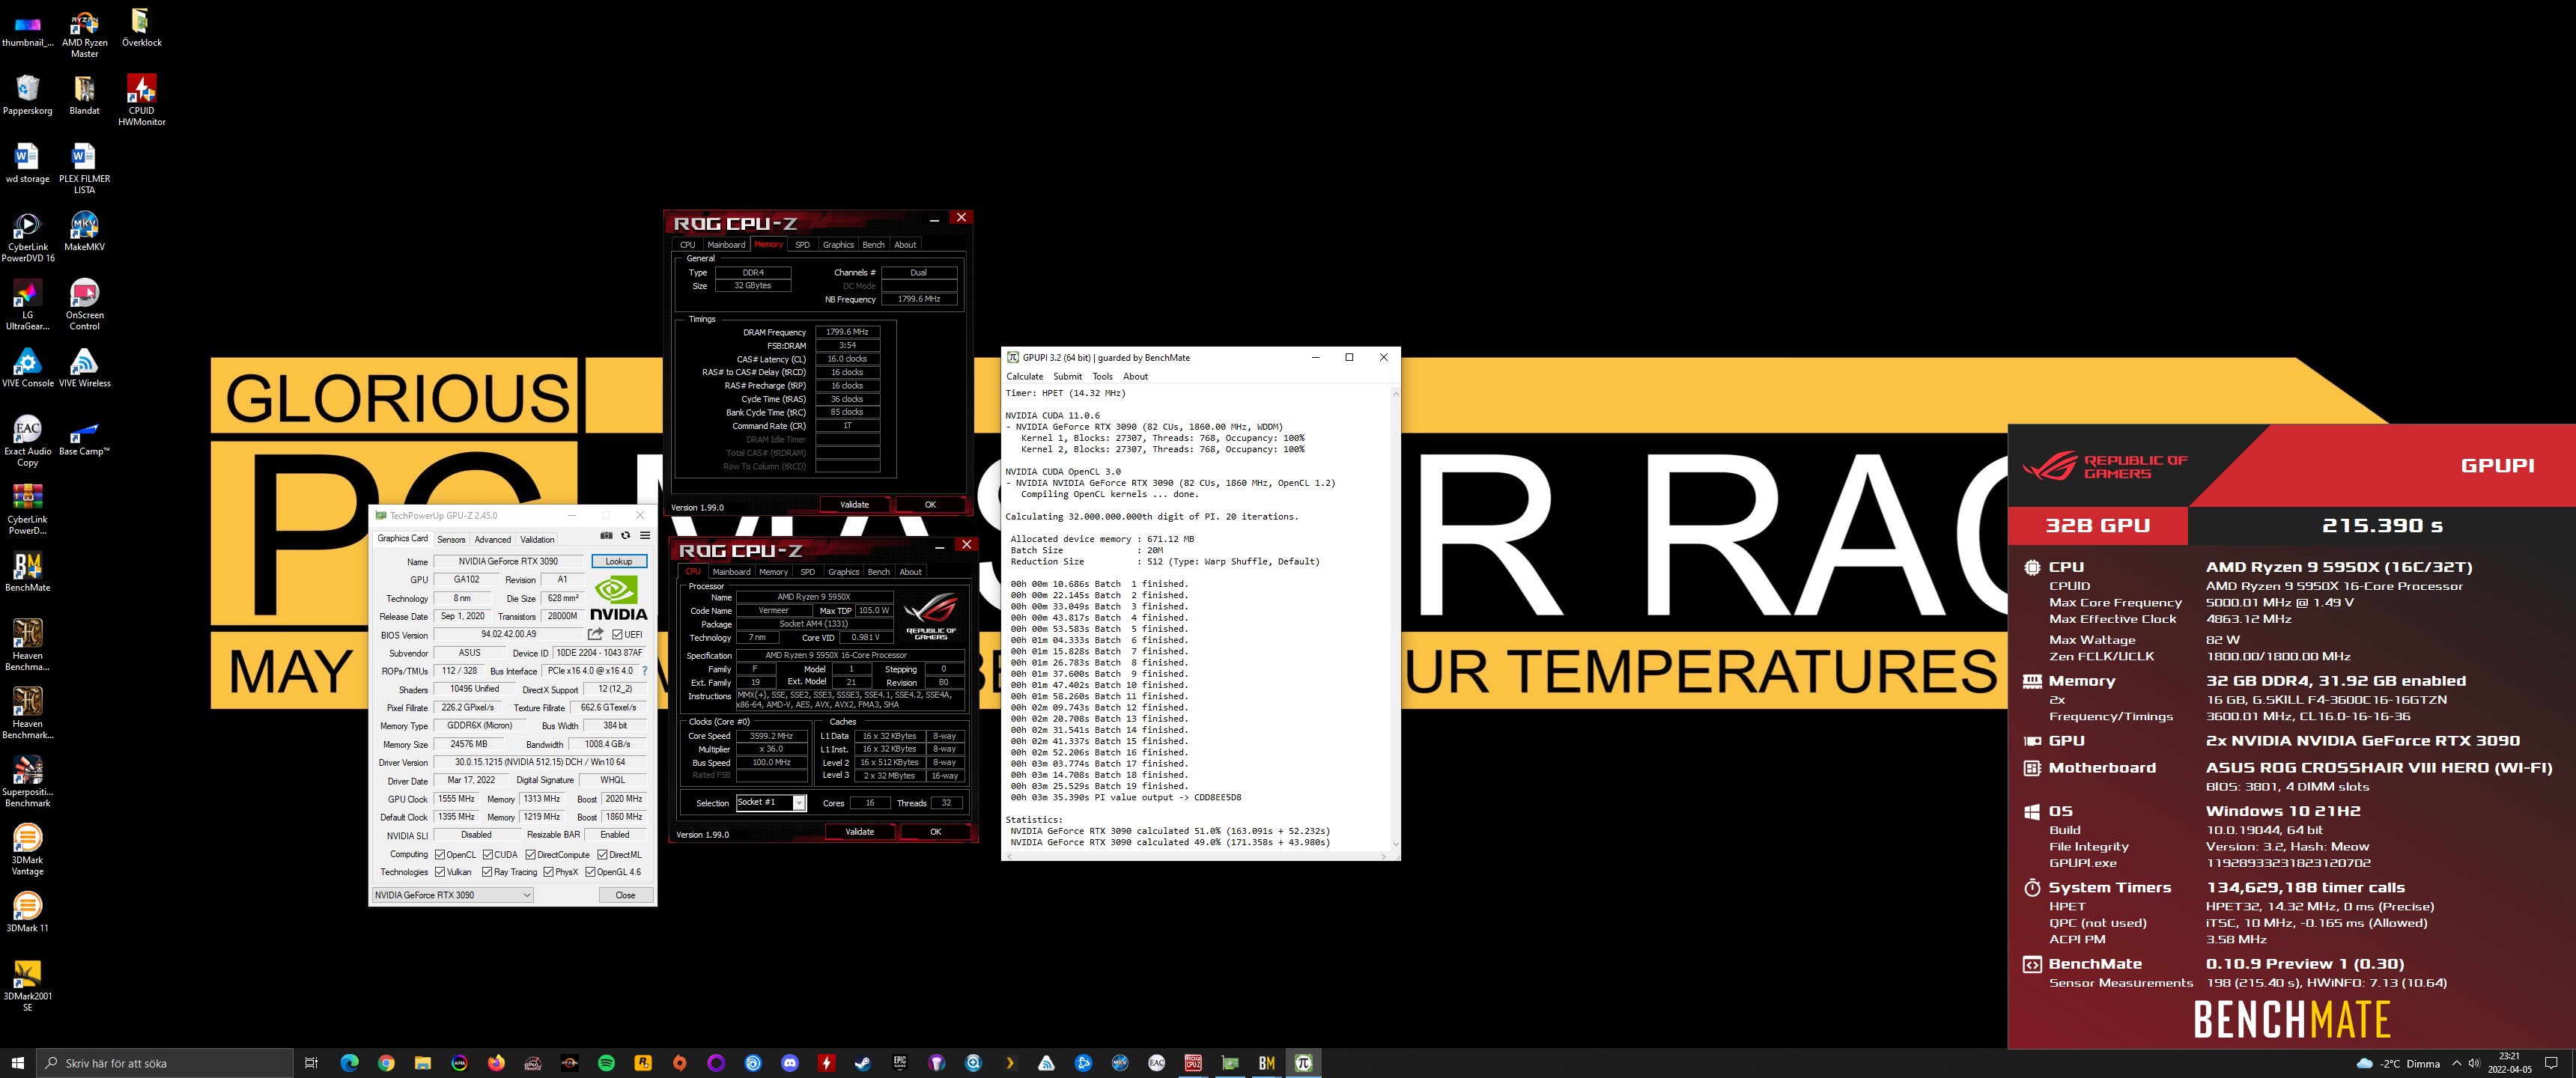Select Mainboard tab in lower CPU-Z window
Screen dimensions: 2576x1078
(731, 572)
